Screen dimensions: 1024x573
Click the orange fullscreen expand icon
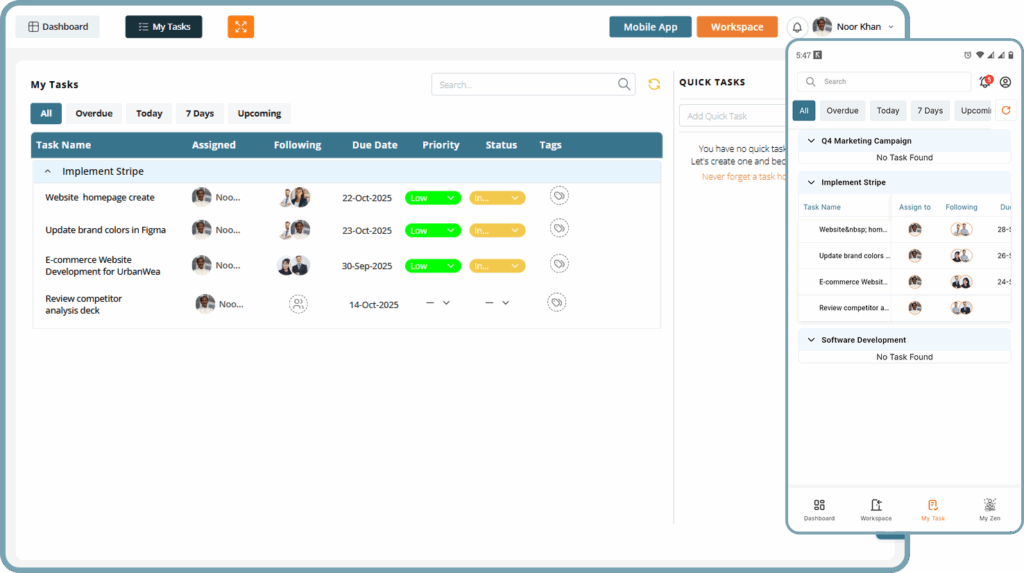pyautogui.click(x=240, y=27)
